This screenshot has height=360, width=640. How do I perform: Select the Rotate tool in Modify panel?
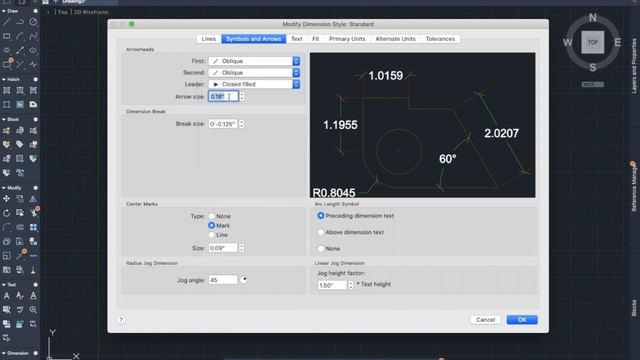click(x=7, y=213)
